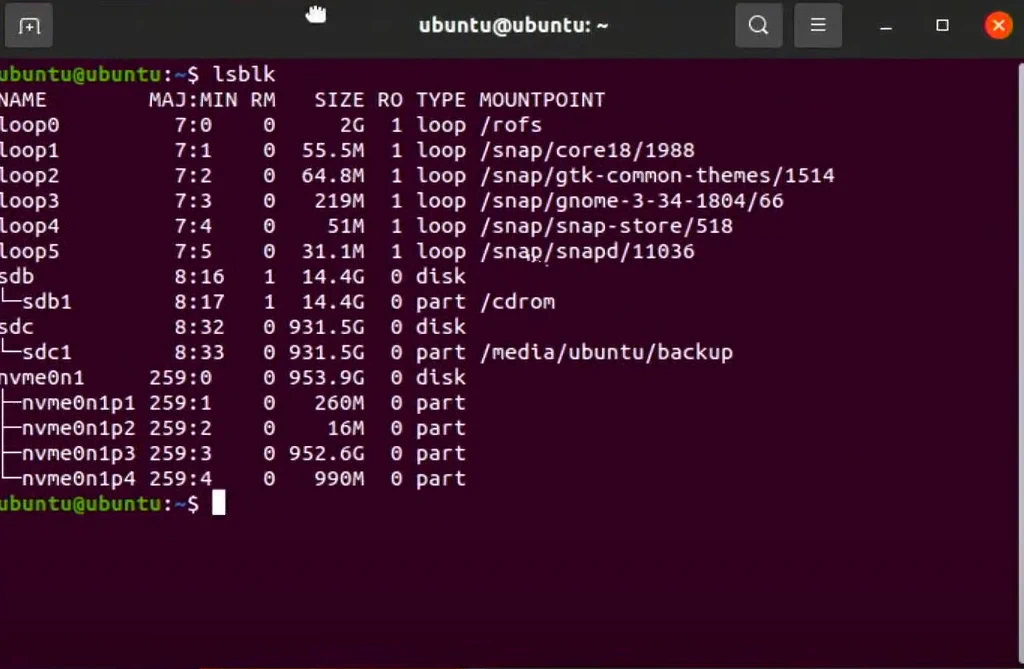
Task: Click the 219M size value
Action: (339, 201)
